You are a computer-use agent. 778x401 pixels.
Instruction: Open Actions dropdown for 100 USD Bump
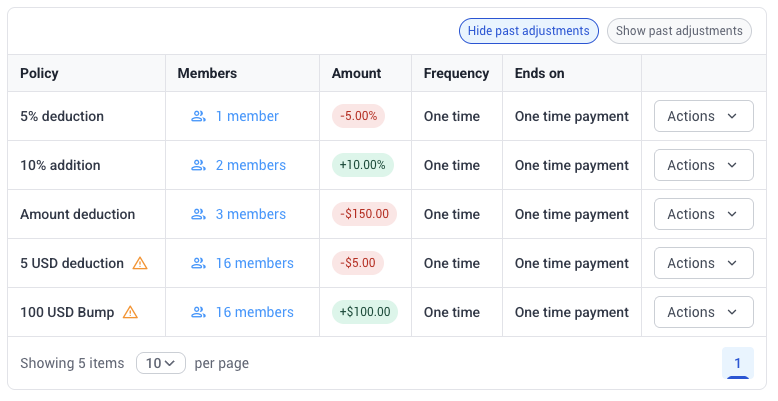[x=704, y=312]
